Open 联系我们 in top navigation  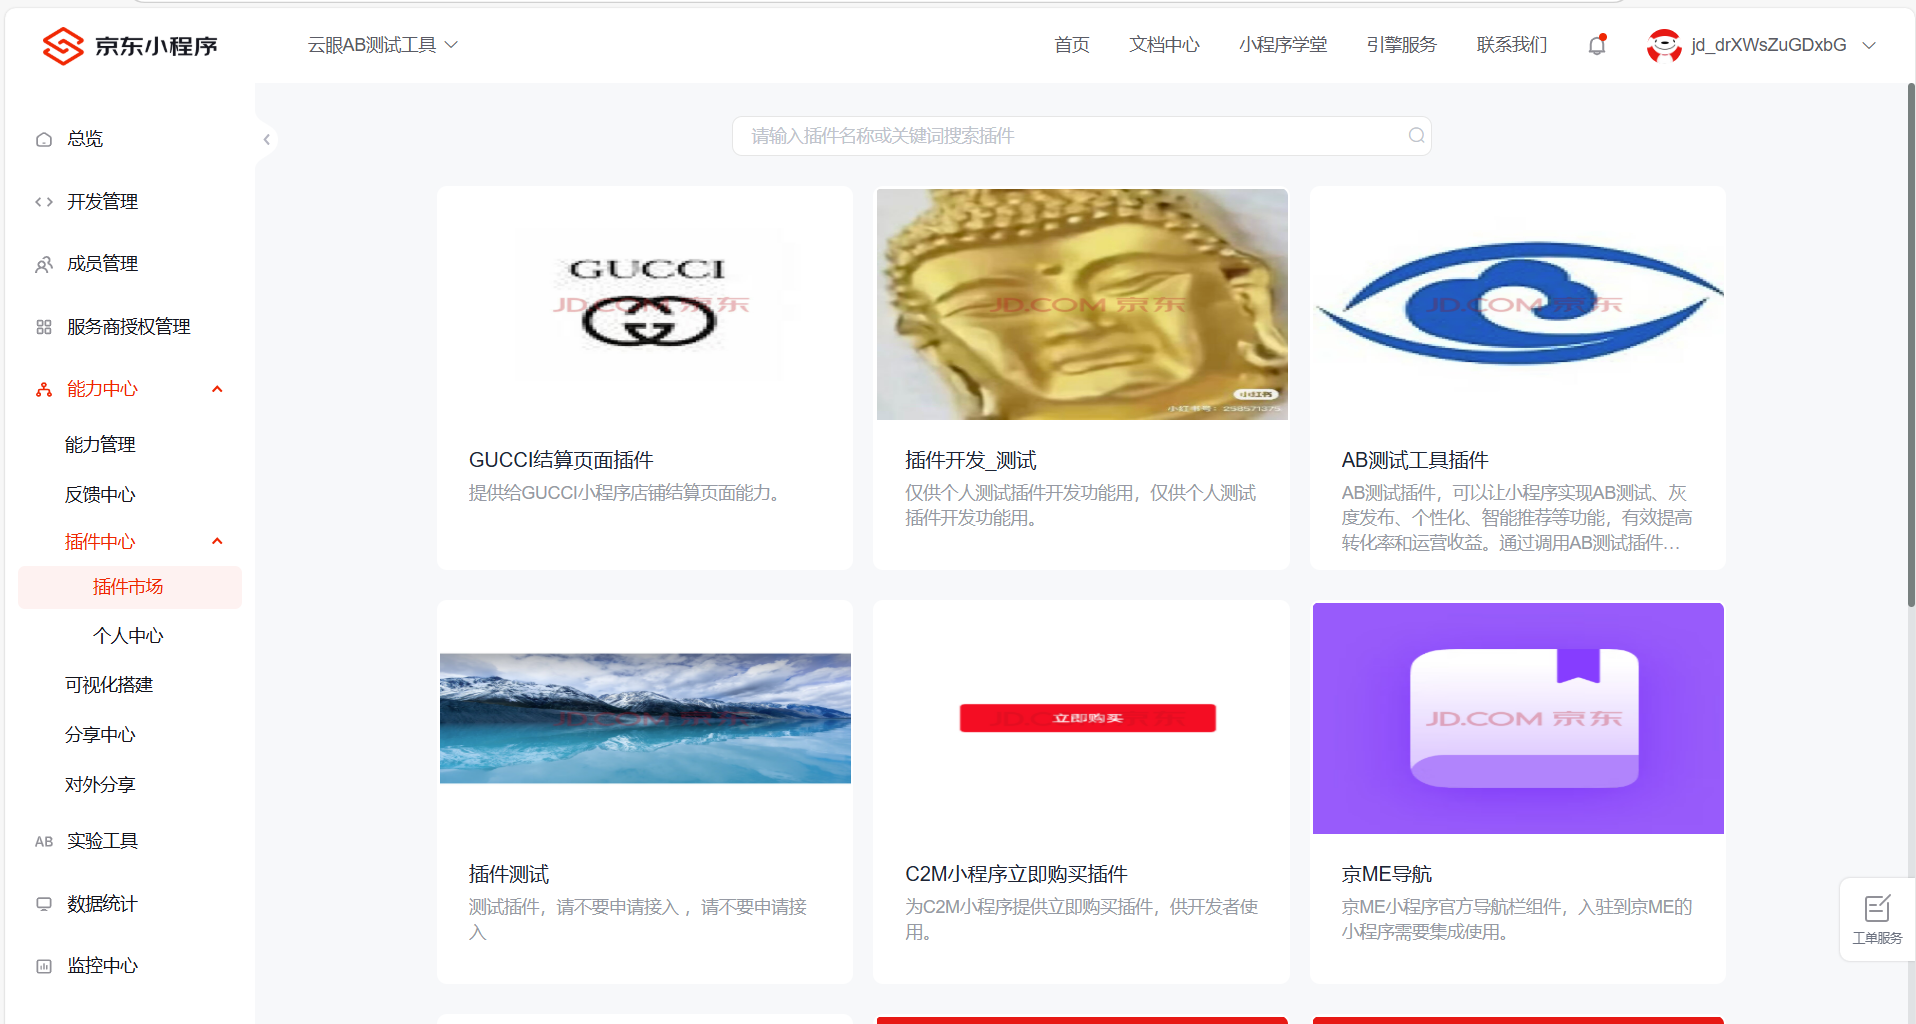coord(1511,45)
